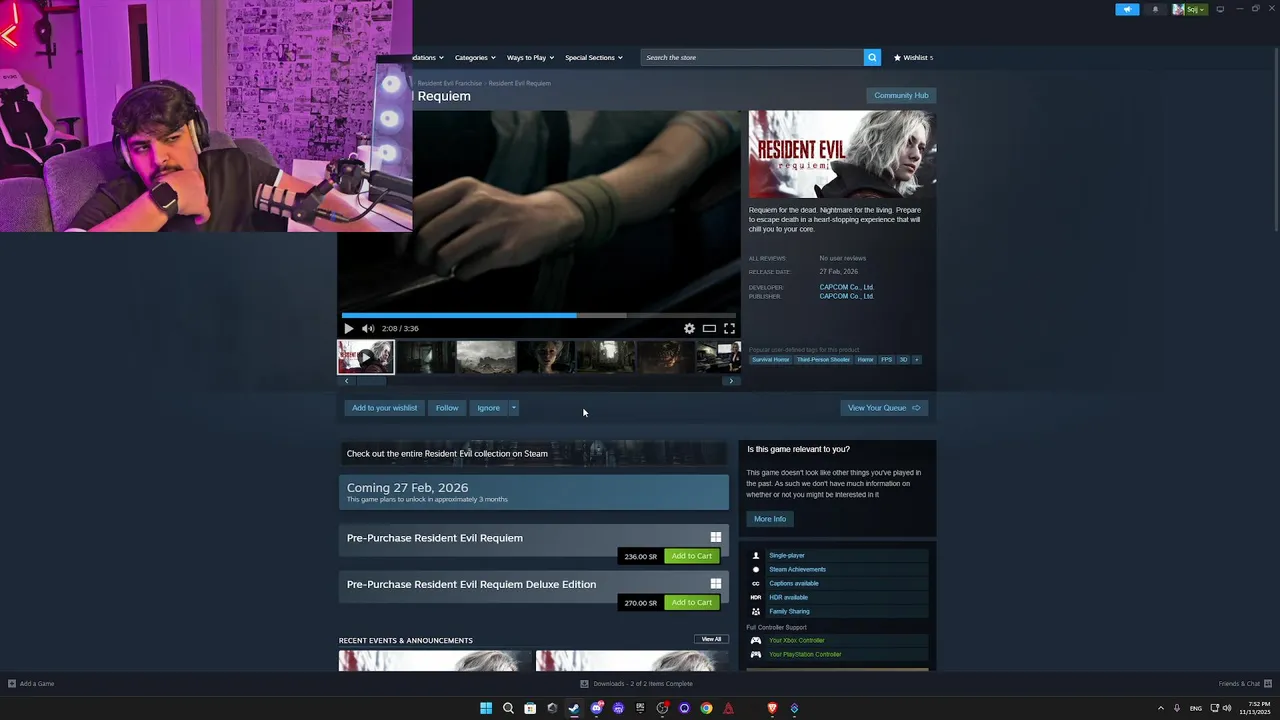The width and height of the screenshot is (1280, 720).
Task: Click CAPCOM Co., Ltd. publisher link
Action: point(846,296)
